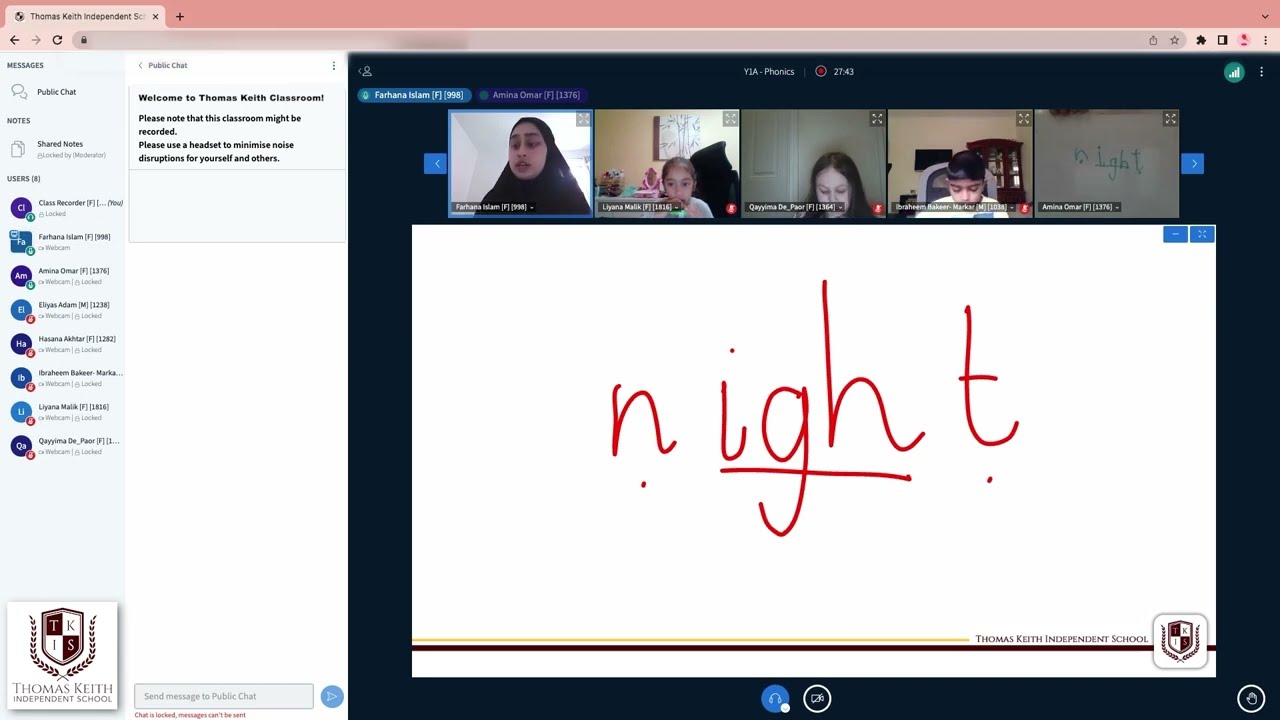Open the browser extensions puzzle icon
Screen dimensions: 1280x720
[1201, 40]
